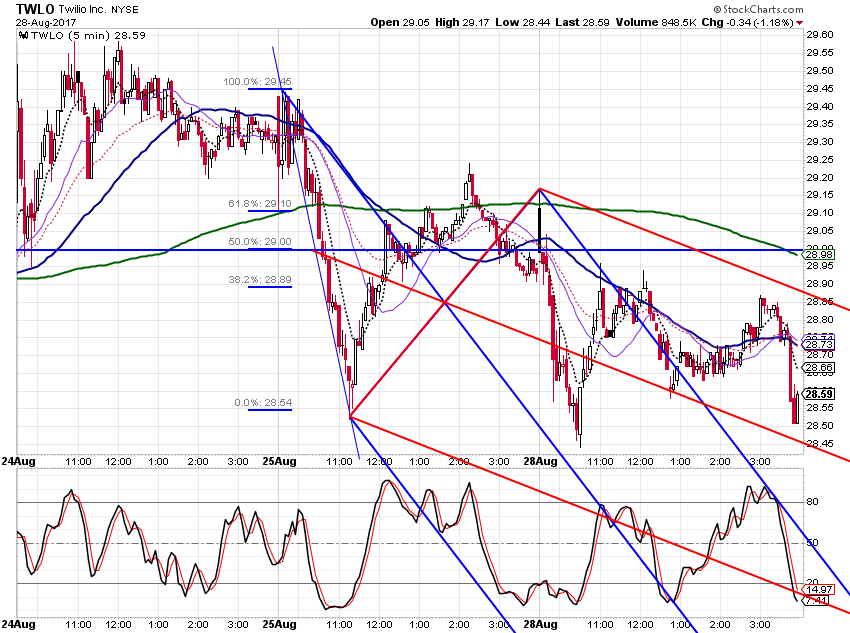850x633 pixels.
Task: Click the High 29.17 value
Action: 462,23
